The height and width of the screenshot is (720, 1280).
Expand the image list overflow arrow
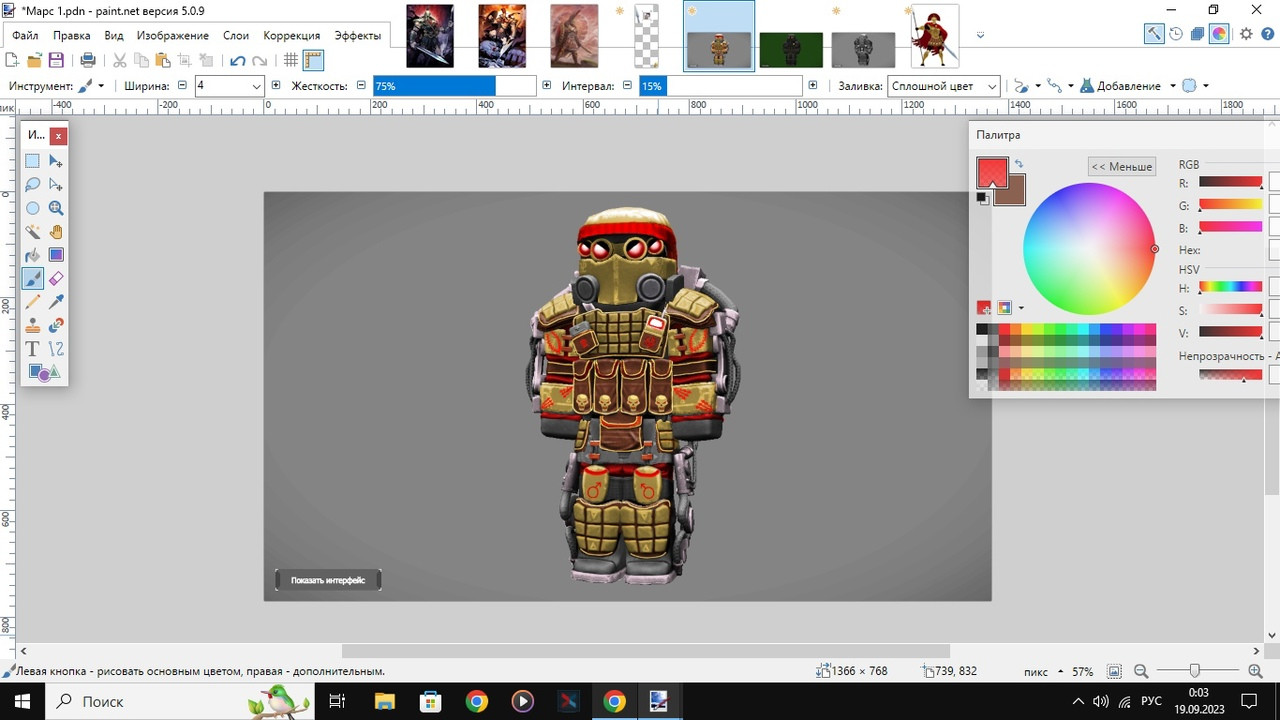pyautogui.click(x=980, y=36)
